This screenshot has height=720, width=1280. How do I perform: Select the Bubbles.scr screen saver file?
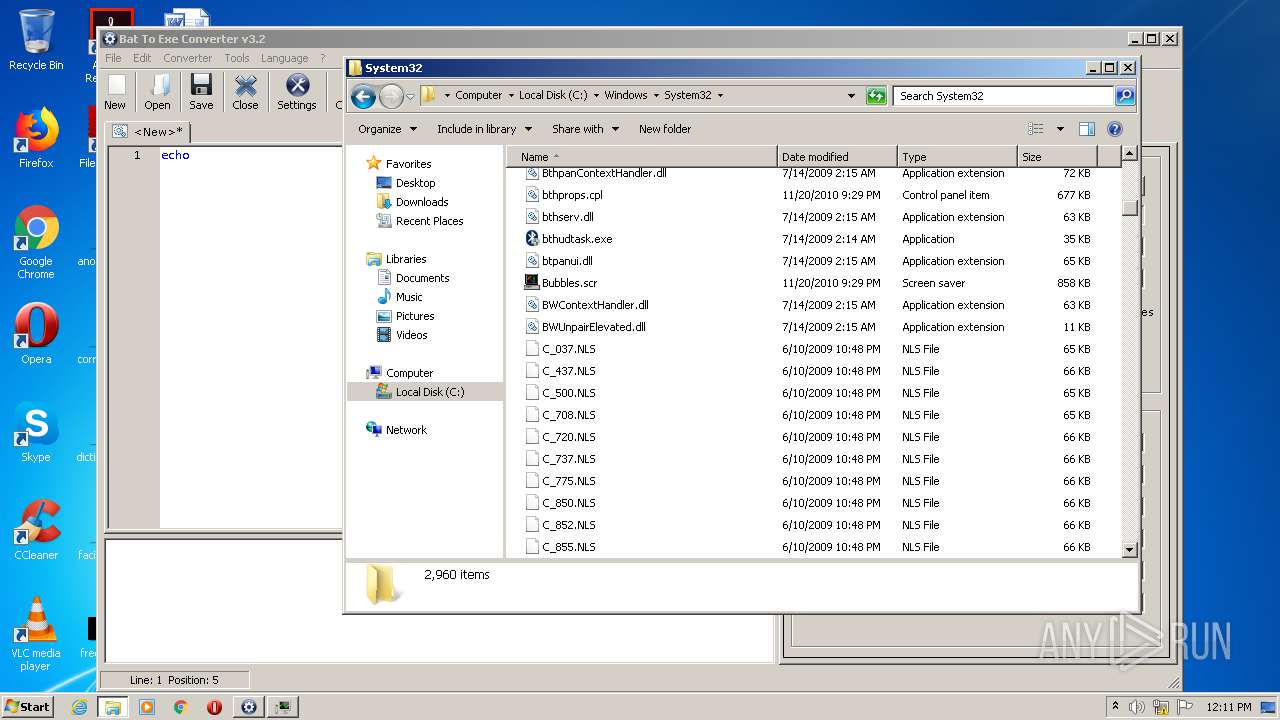532,283
